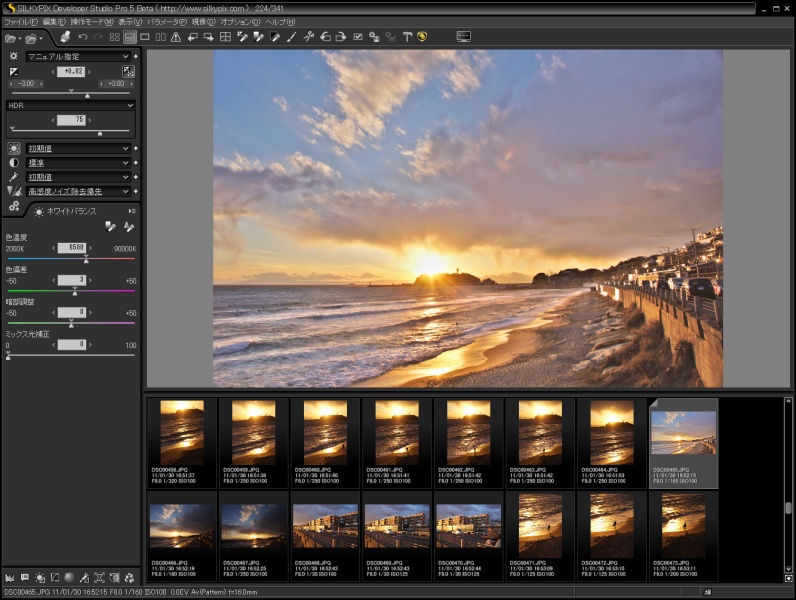Expand the ホワイトバランス panel options arrow
Viewport: 796px width, 600px height.
tap(132, 211)
